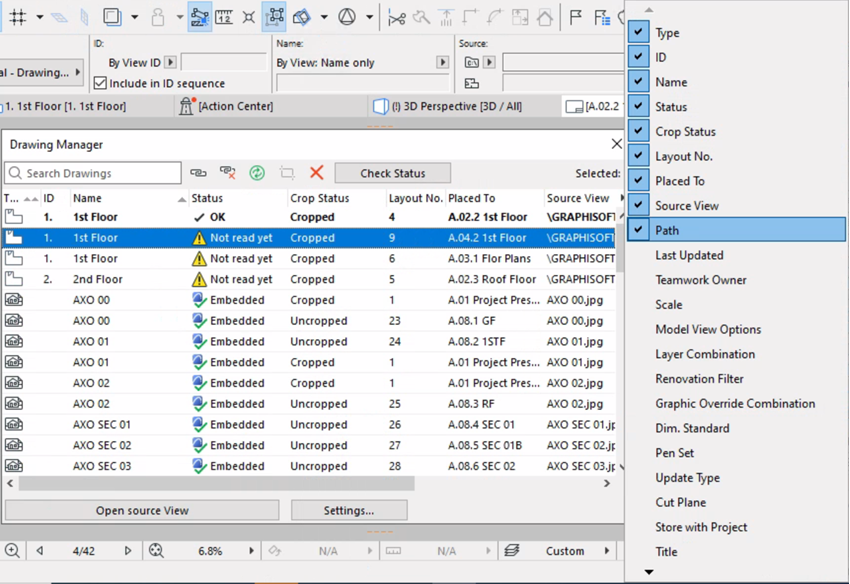Go to previous layout arrow

[40, 551]
